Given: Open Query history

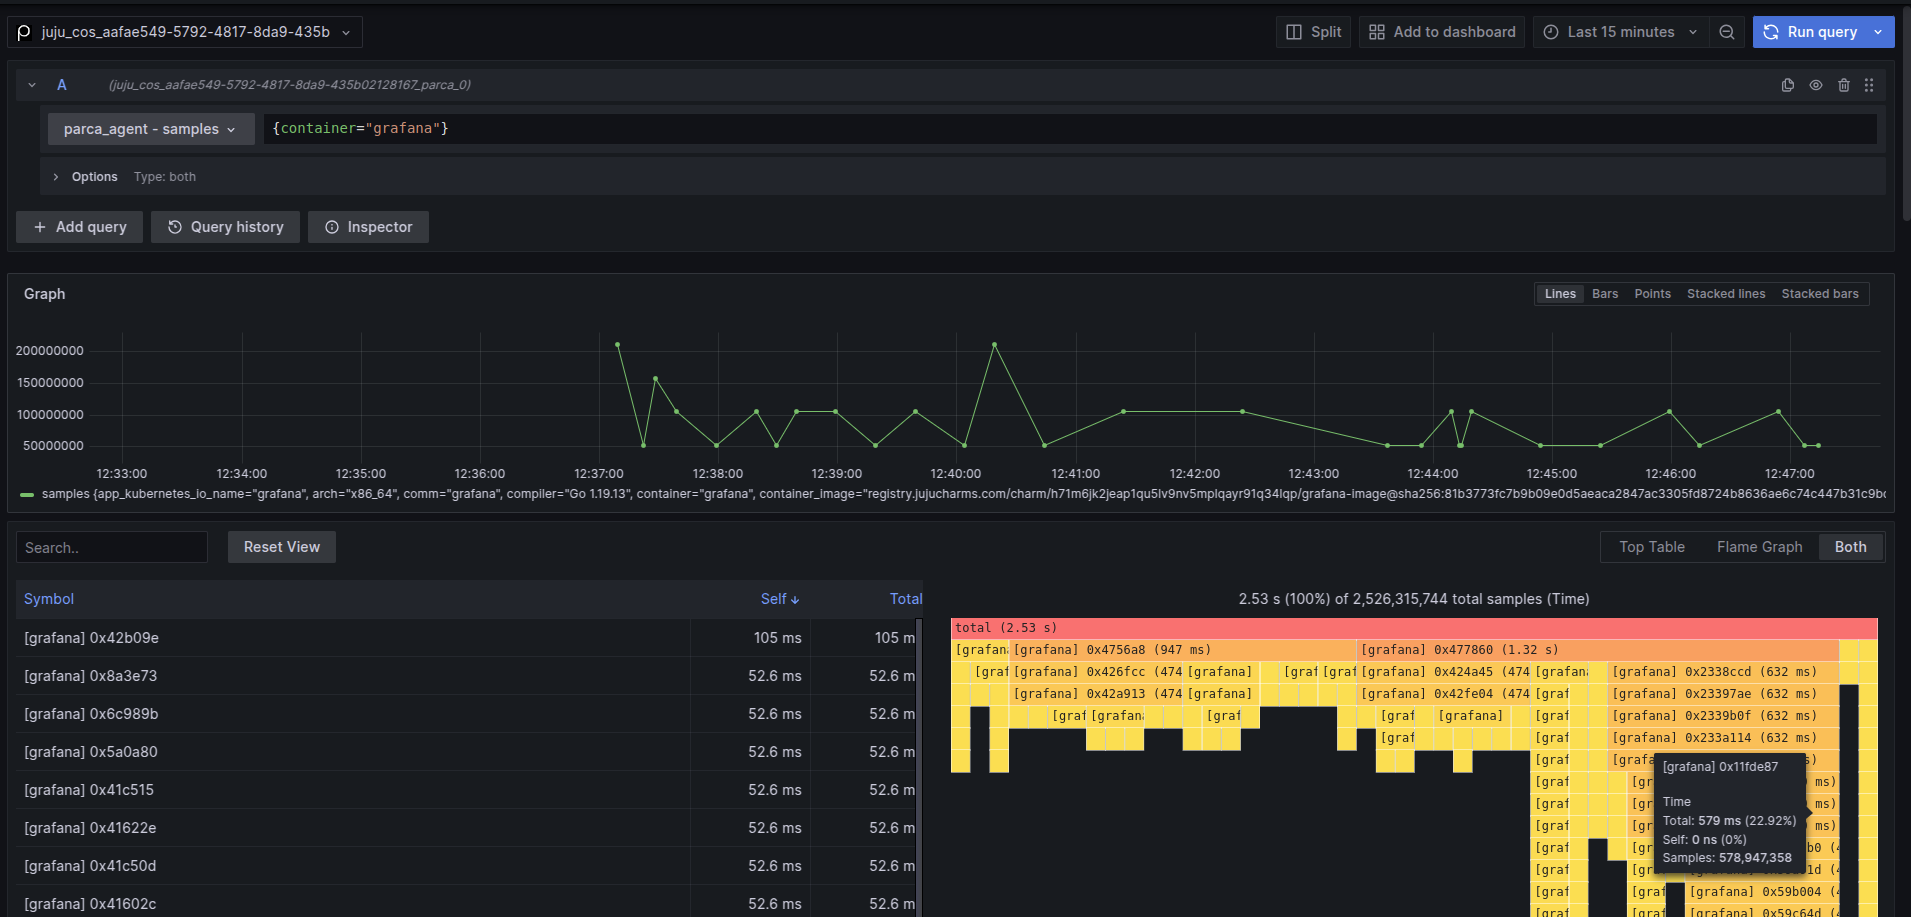Looking at the screenshot, I should [x=225, y=227].
